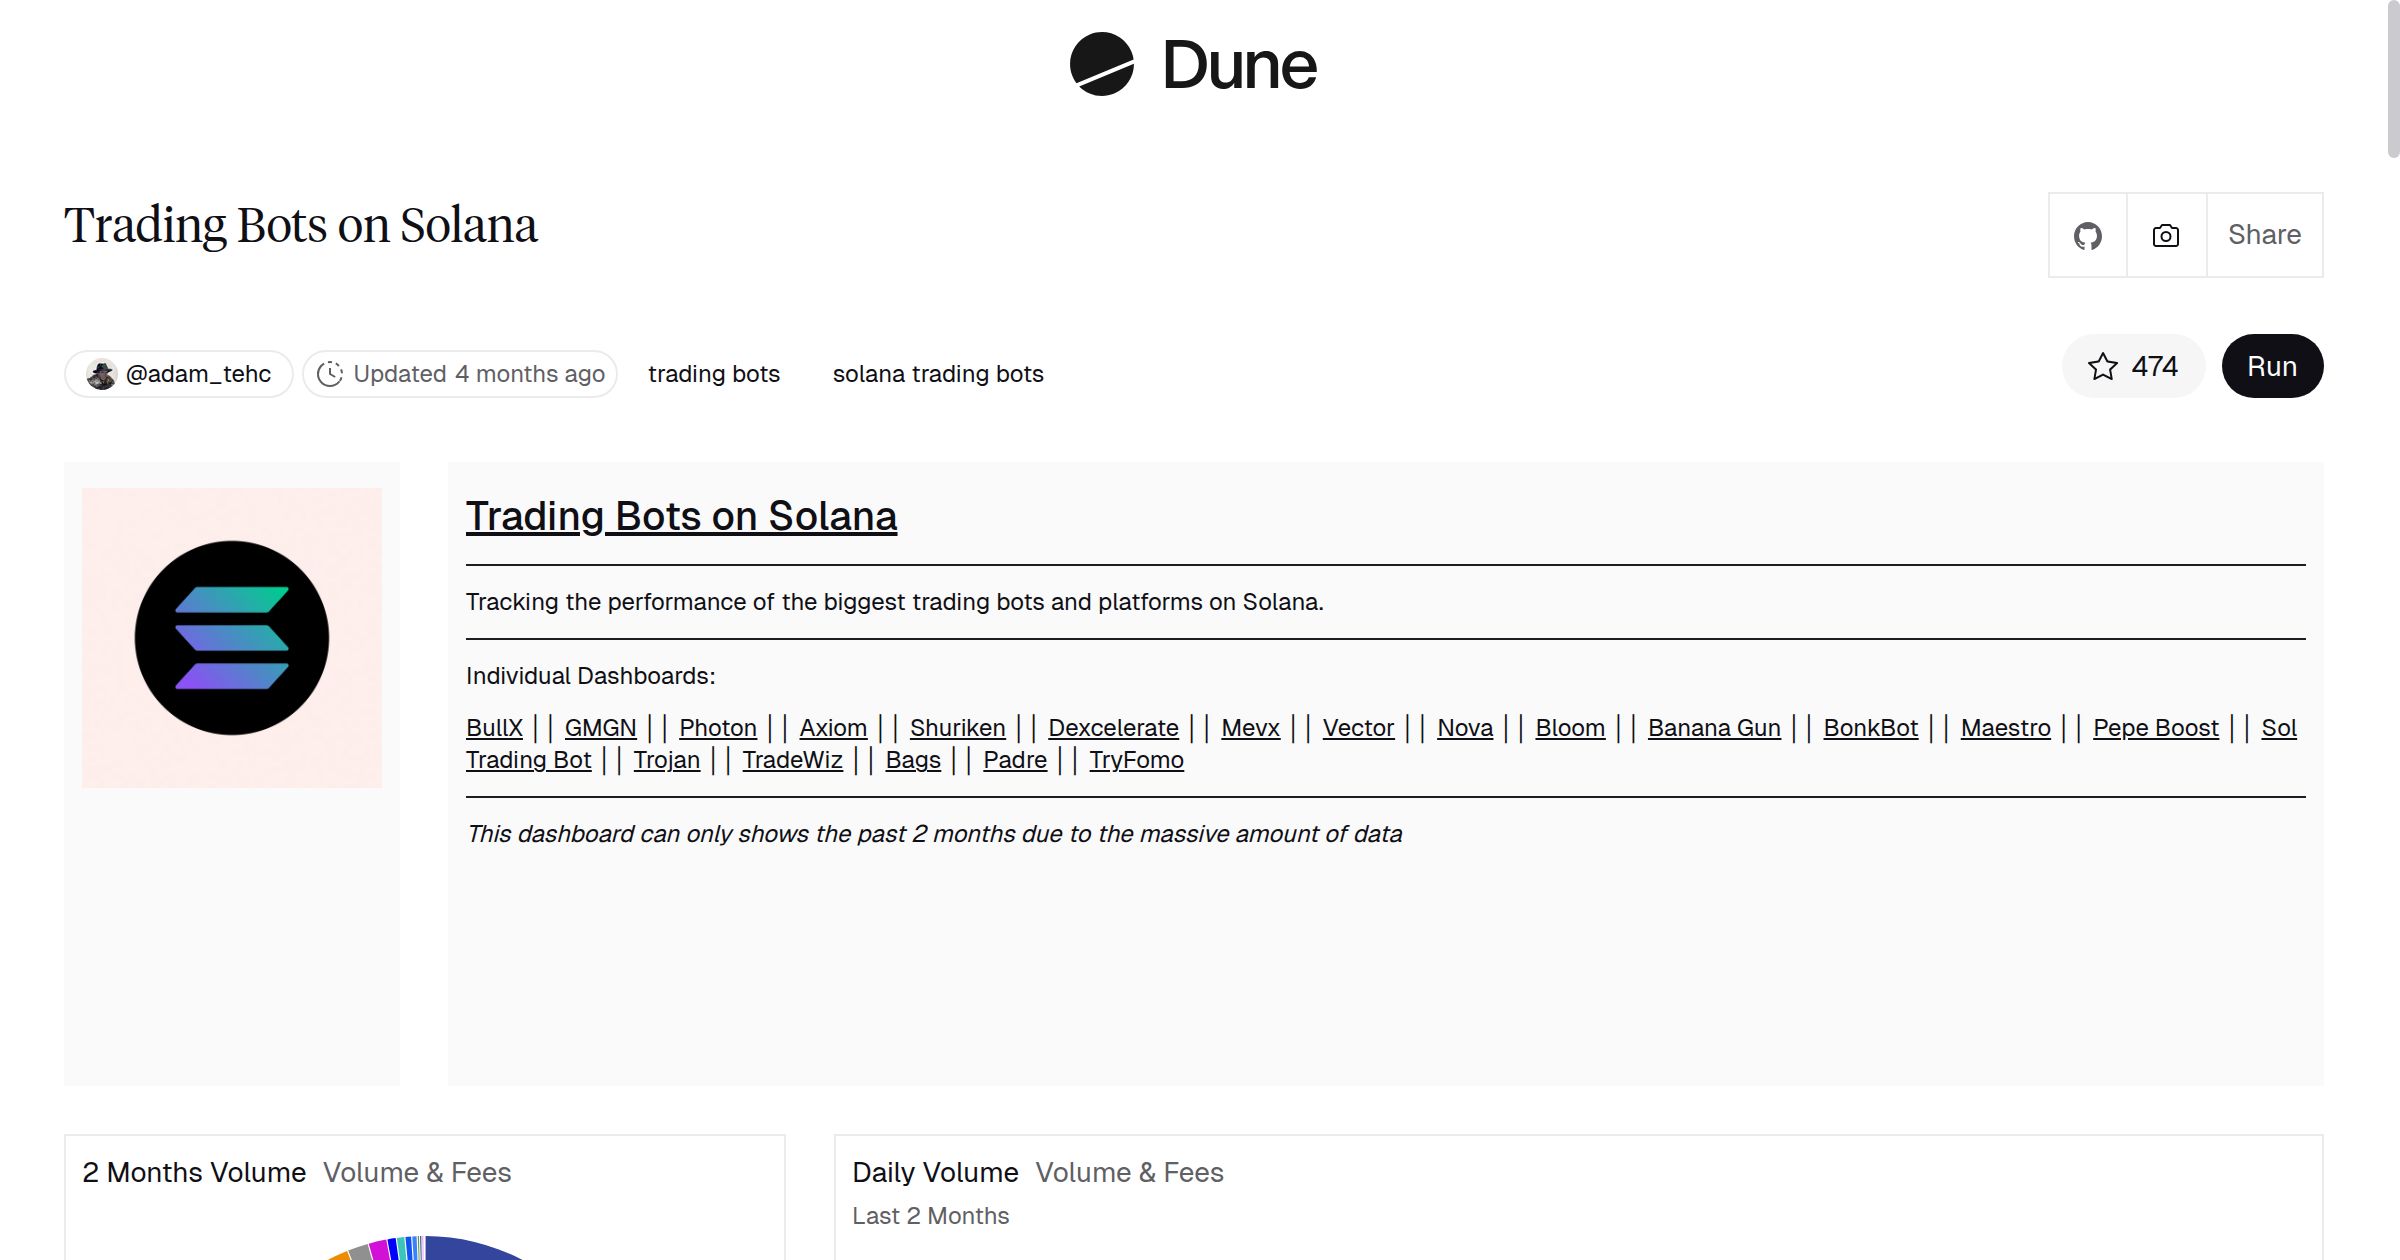Open the BullX individual dashboard

click(495, 728)
